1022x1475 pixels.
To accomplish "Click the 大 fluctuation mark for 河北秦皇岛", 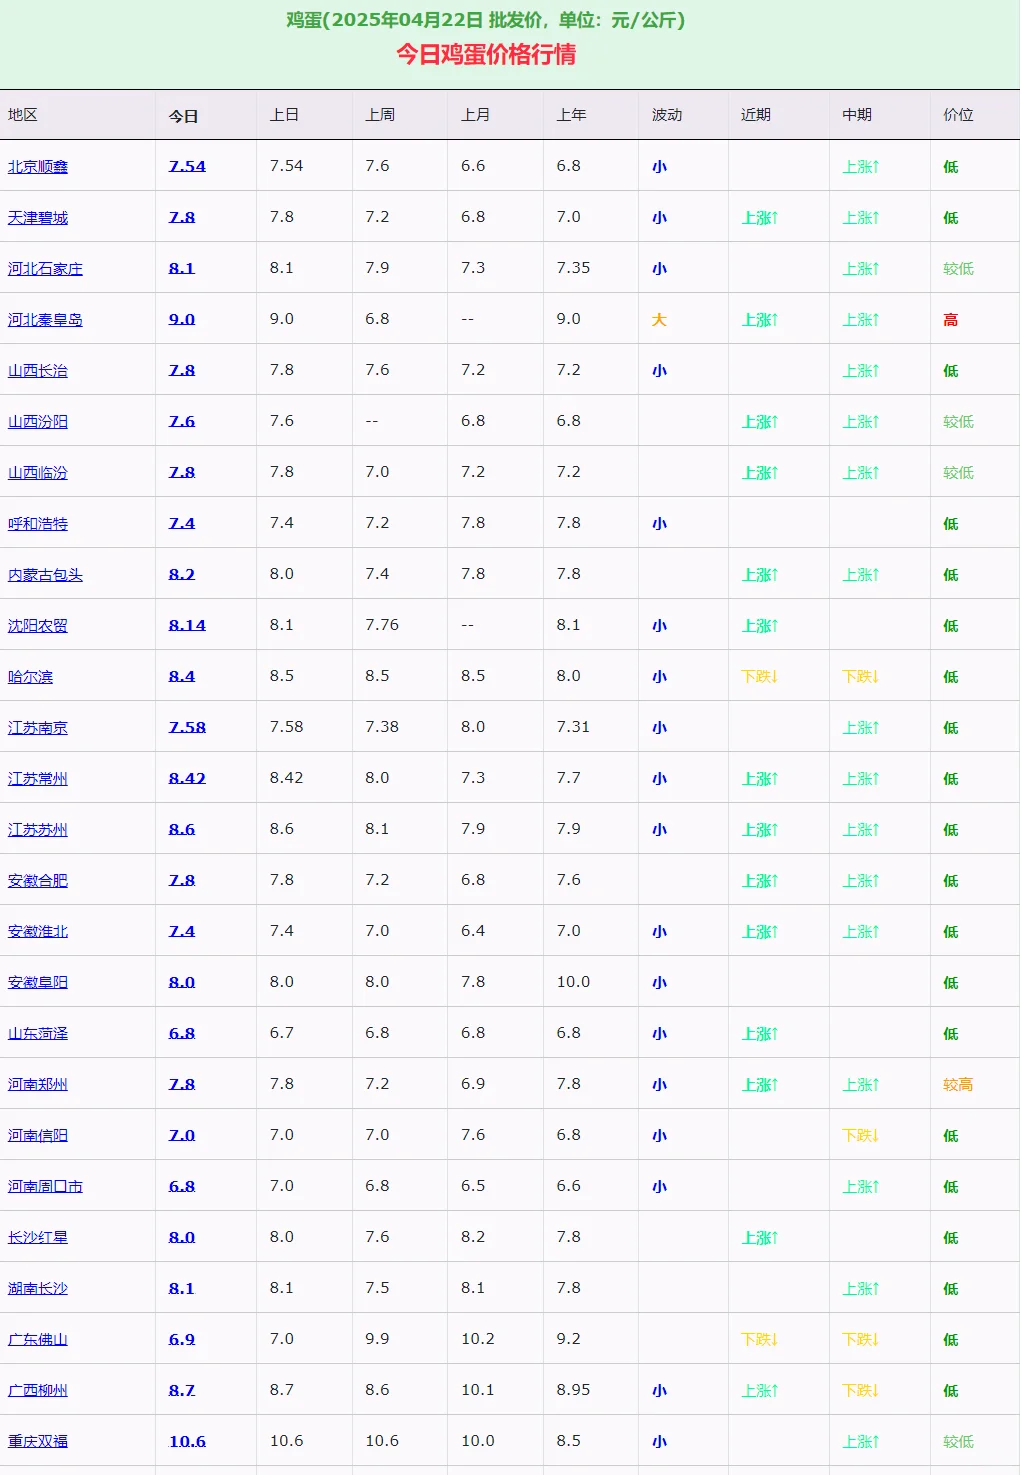I will click(659, 320).
